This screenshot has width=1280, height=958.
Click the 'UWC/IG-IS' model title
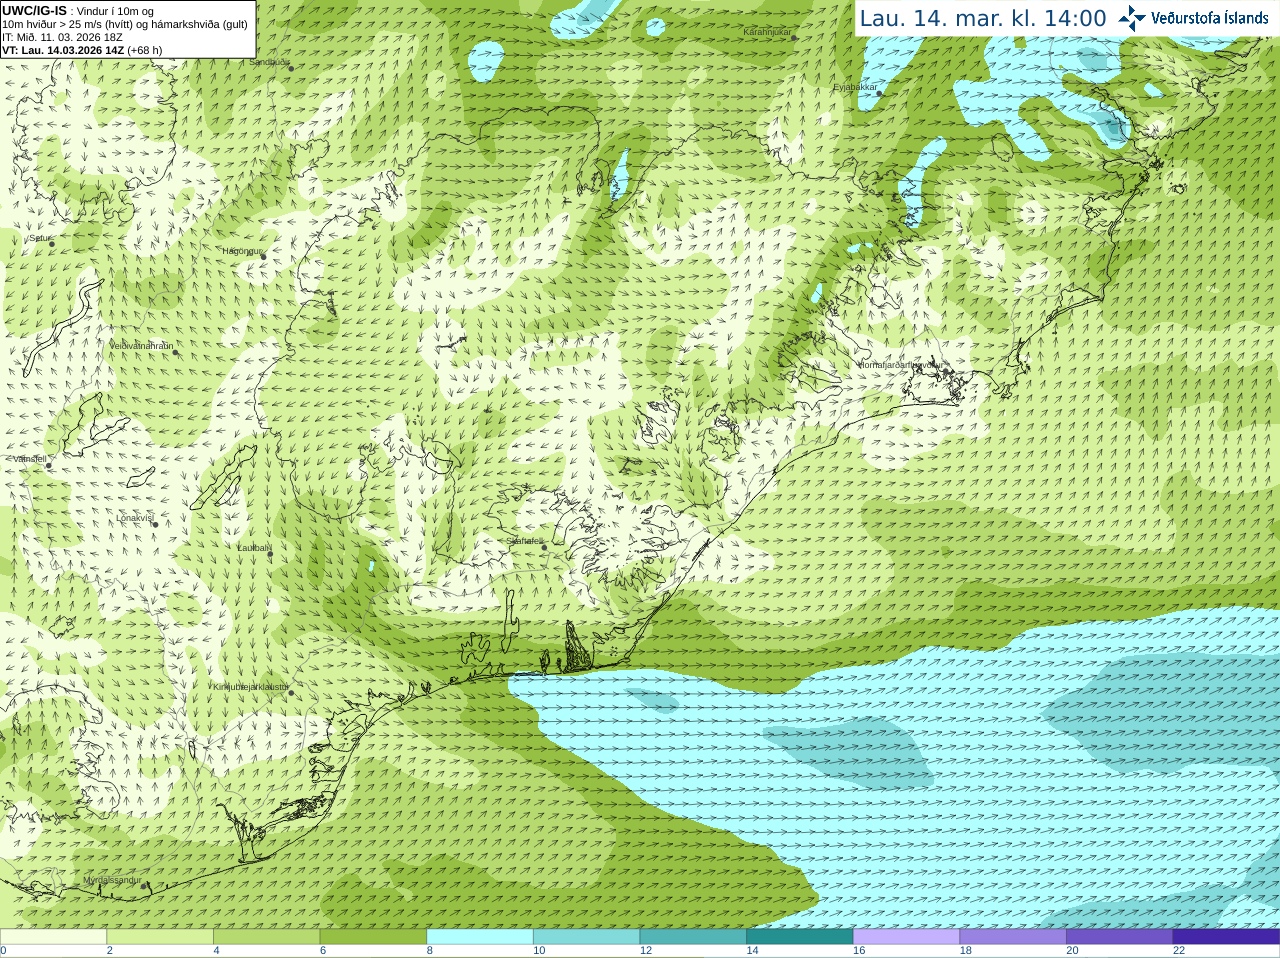35,10
